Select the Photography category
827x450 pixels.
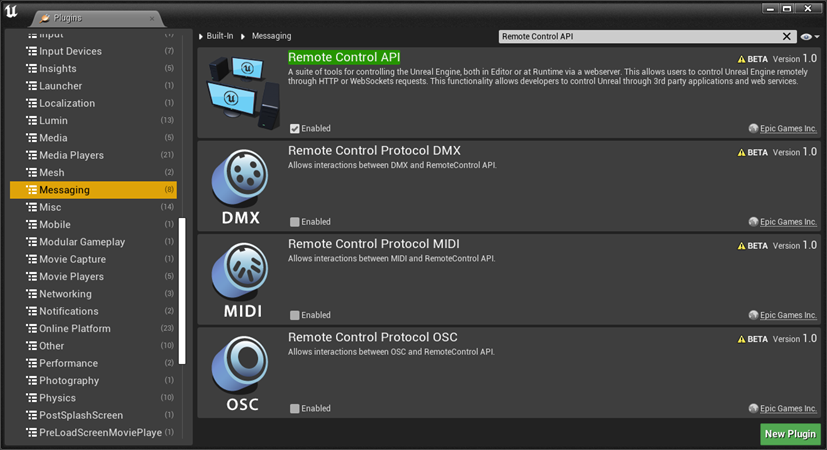tap(93, 380)
